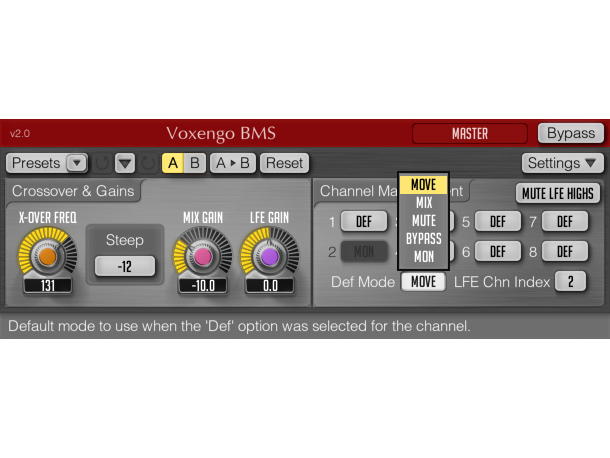Viewport: 610px width, 458px height.
Task: Click the undo arrow icon
Action: pyautogui.click(x=102, y=163)
